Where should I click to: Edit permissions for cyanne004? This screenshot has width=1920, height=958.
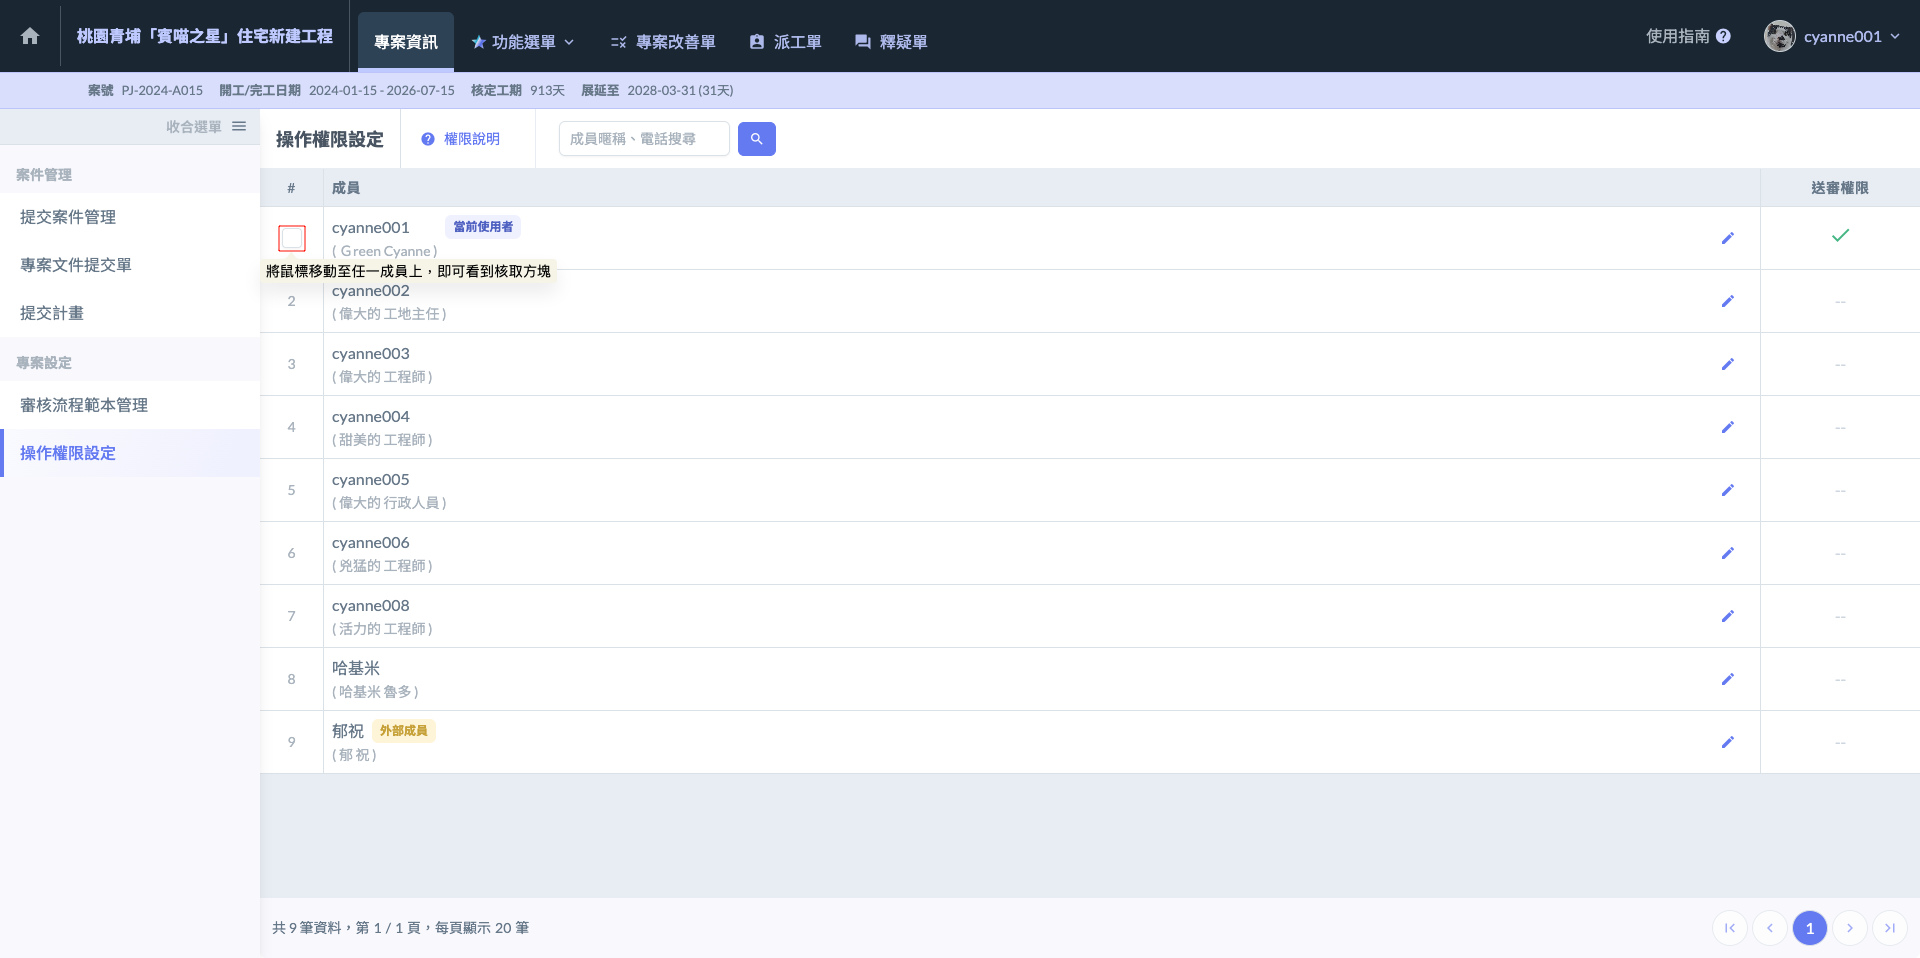1727,427
